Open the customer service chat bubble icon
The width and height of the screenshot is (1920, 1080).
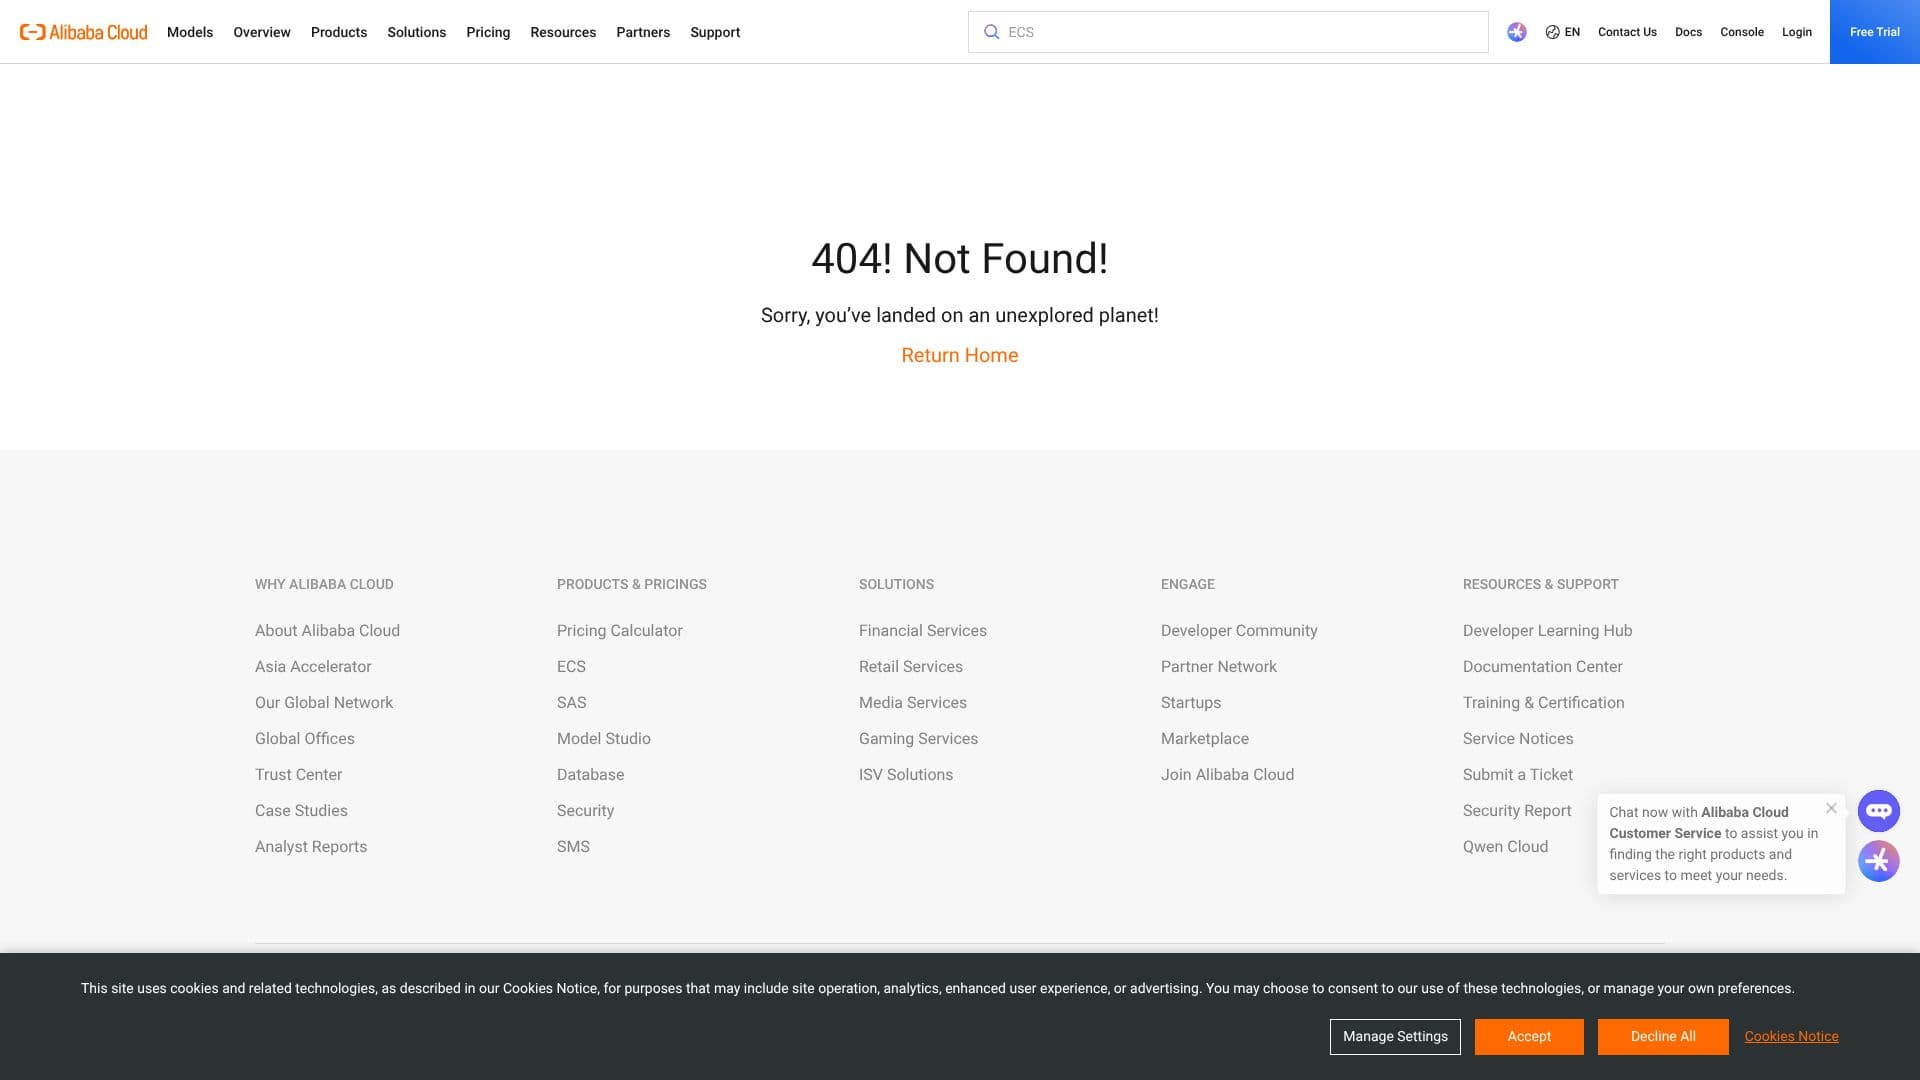point(1879,811)
